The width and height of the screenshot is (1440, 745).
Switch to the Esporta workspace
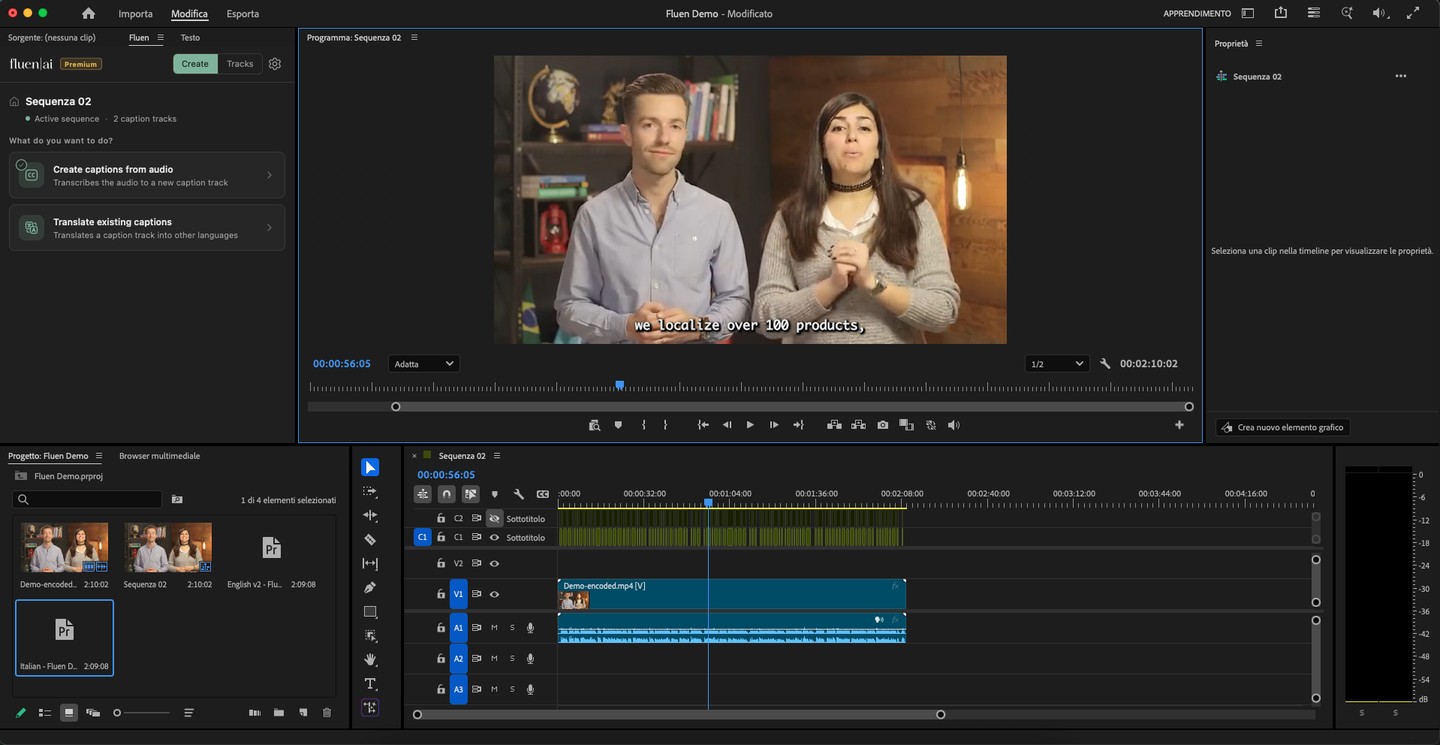point(243,14)
